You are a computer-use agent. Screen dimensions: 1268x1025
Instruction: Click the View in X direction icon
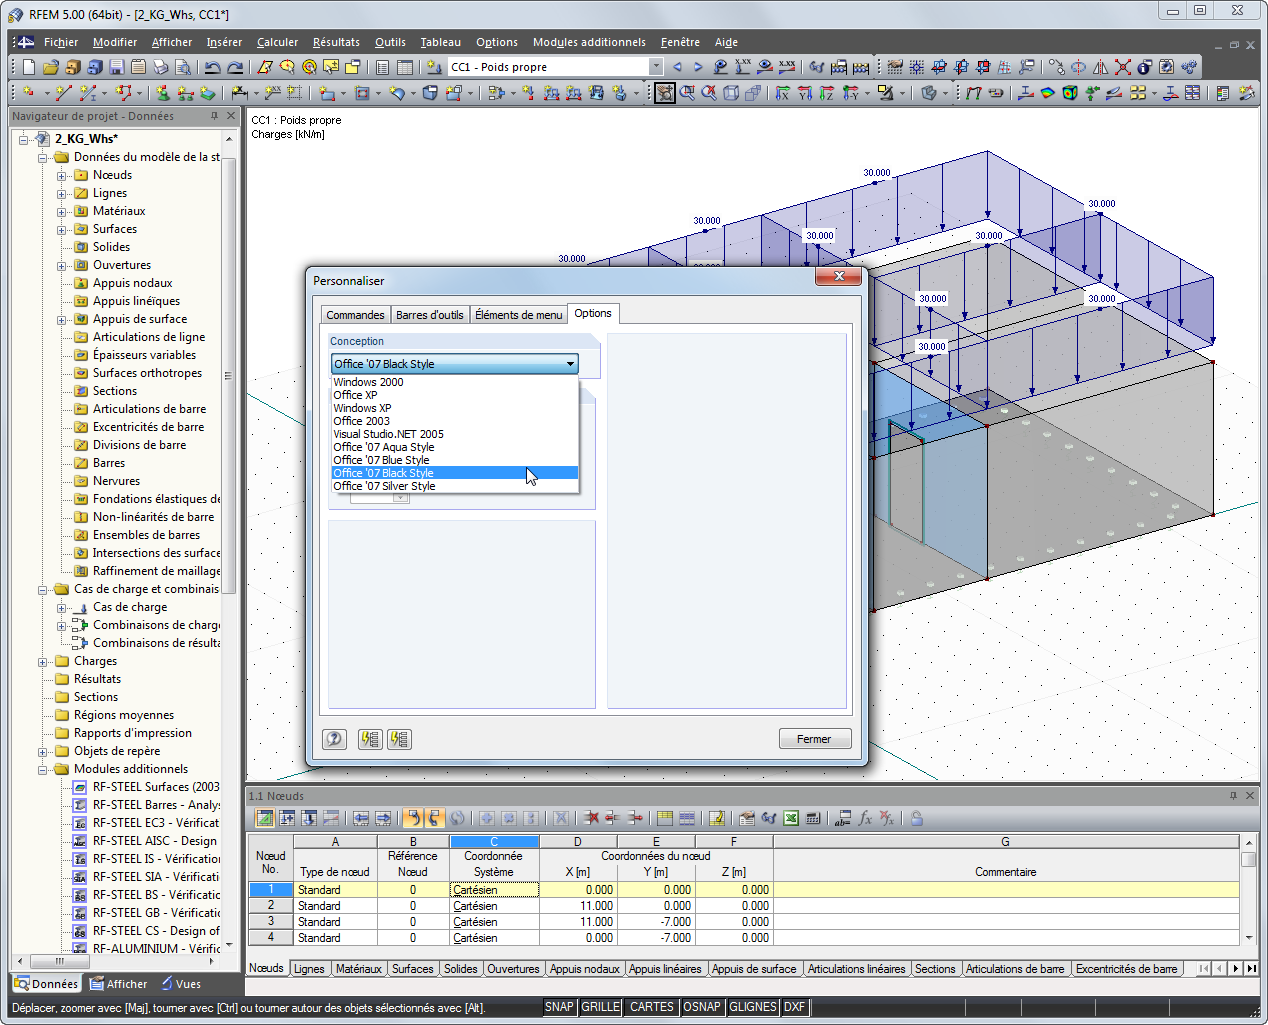tap(782, 93)
